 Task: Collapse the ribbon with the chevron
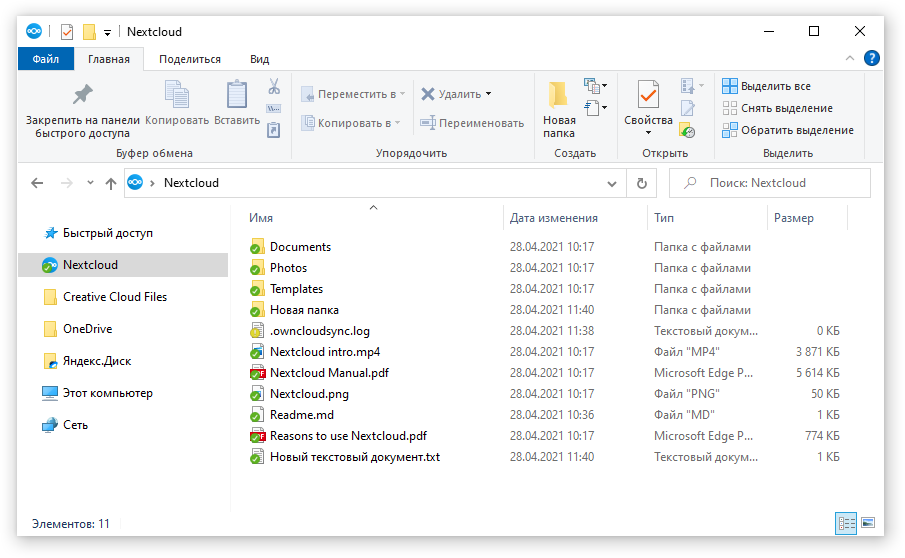tap(850, 58)
